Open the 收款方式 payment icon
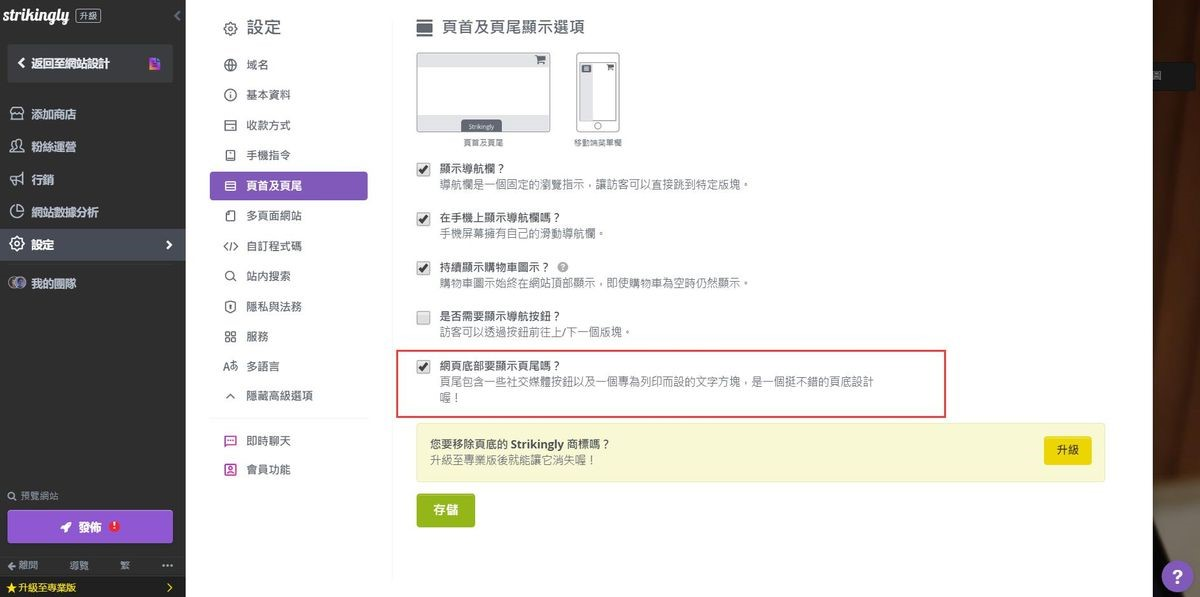This screenshot has width=1200, height=597. click(x=230, y=125)
